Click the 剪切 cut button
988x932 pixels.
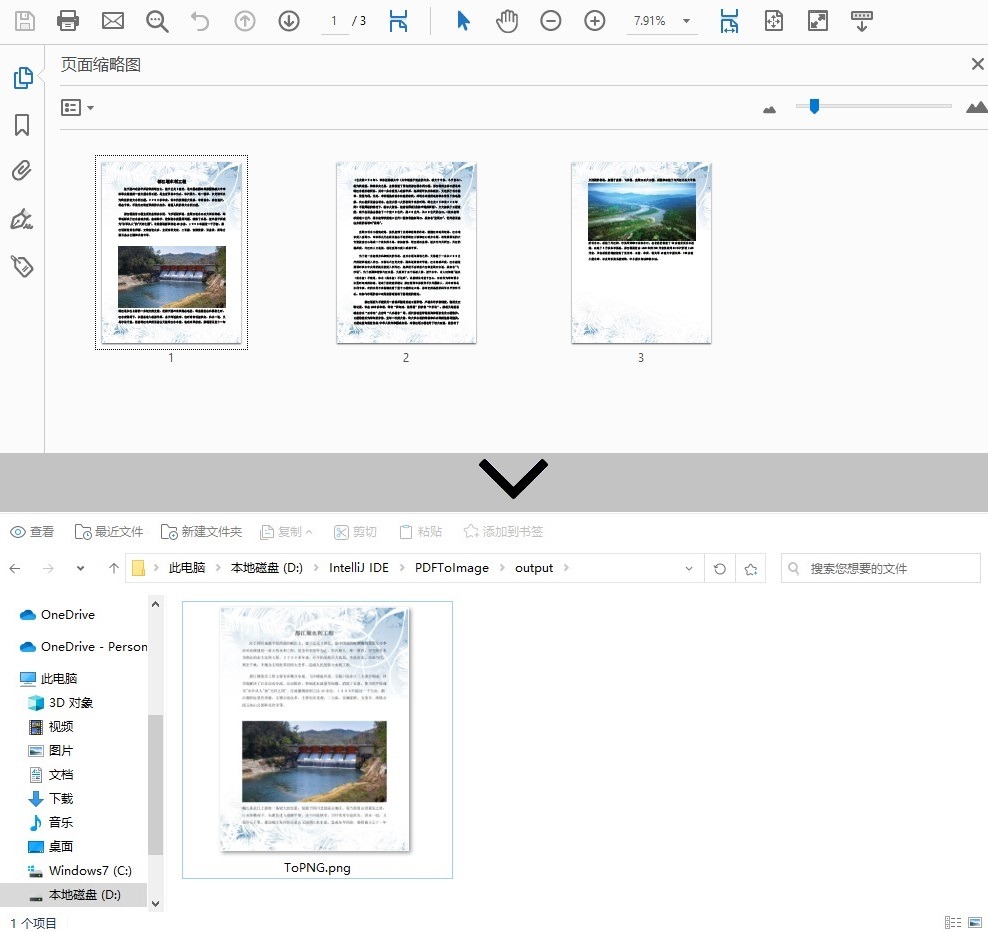pos(355,532)
